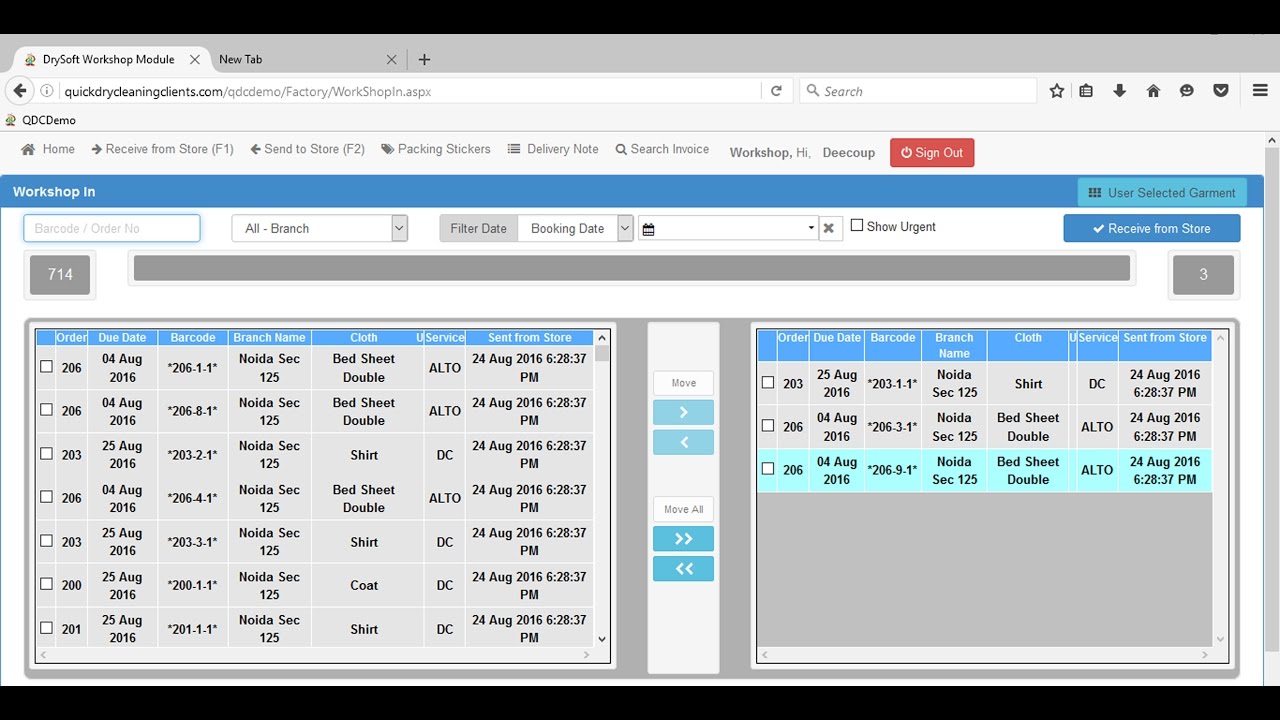Reload the page with refresh icon

click(x=776, y=91)
